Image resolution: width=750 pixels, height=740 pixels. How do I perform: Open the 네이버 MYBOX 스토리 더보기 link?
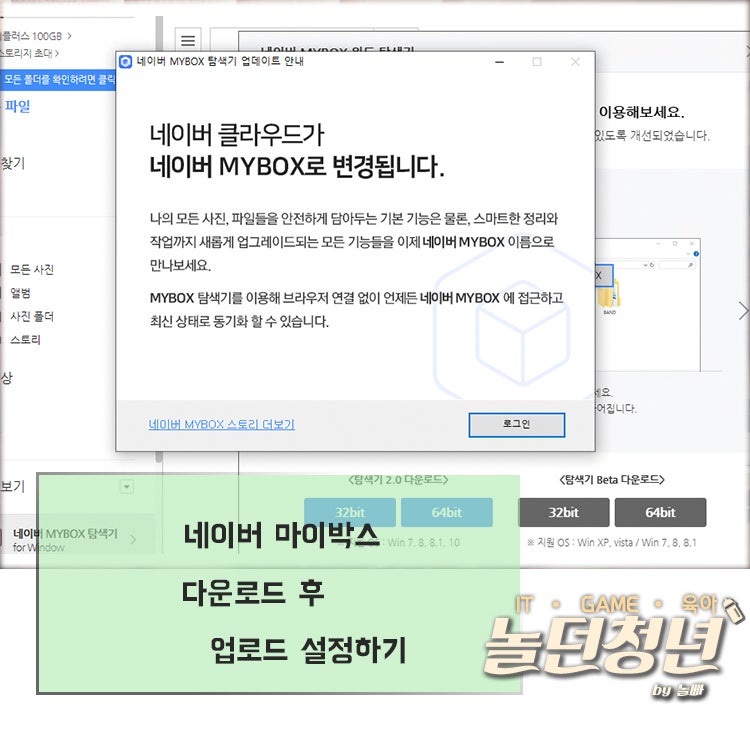(x=221, y=424)
